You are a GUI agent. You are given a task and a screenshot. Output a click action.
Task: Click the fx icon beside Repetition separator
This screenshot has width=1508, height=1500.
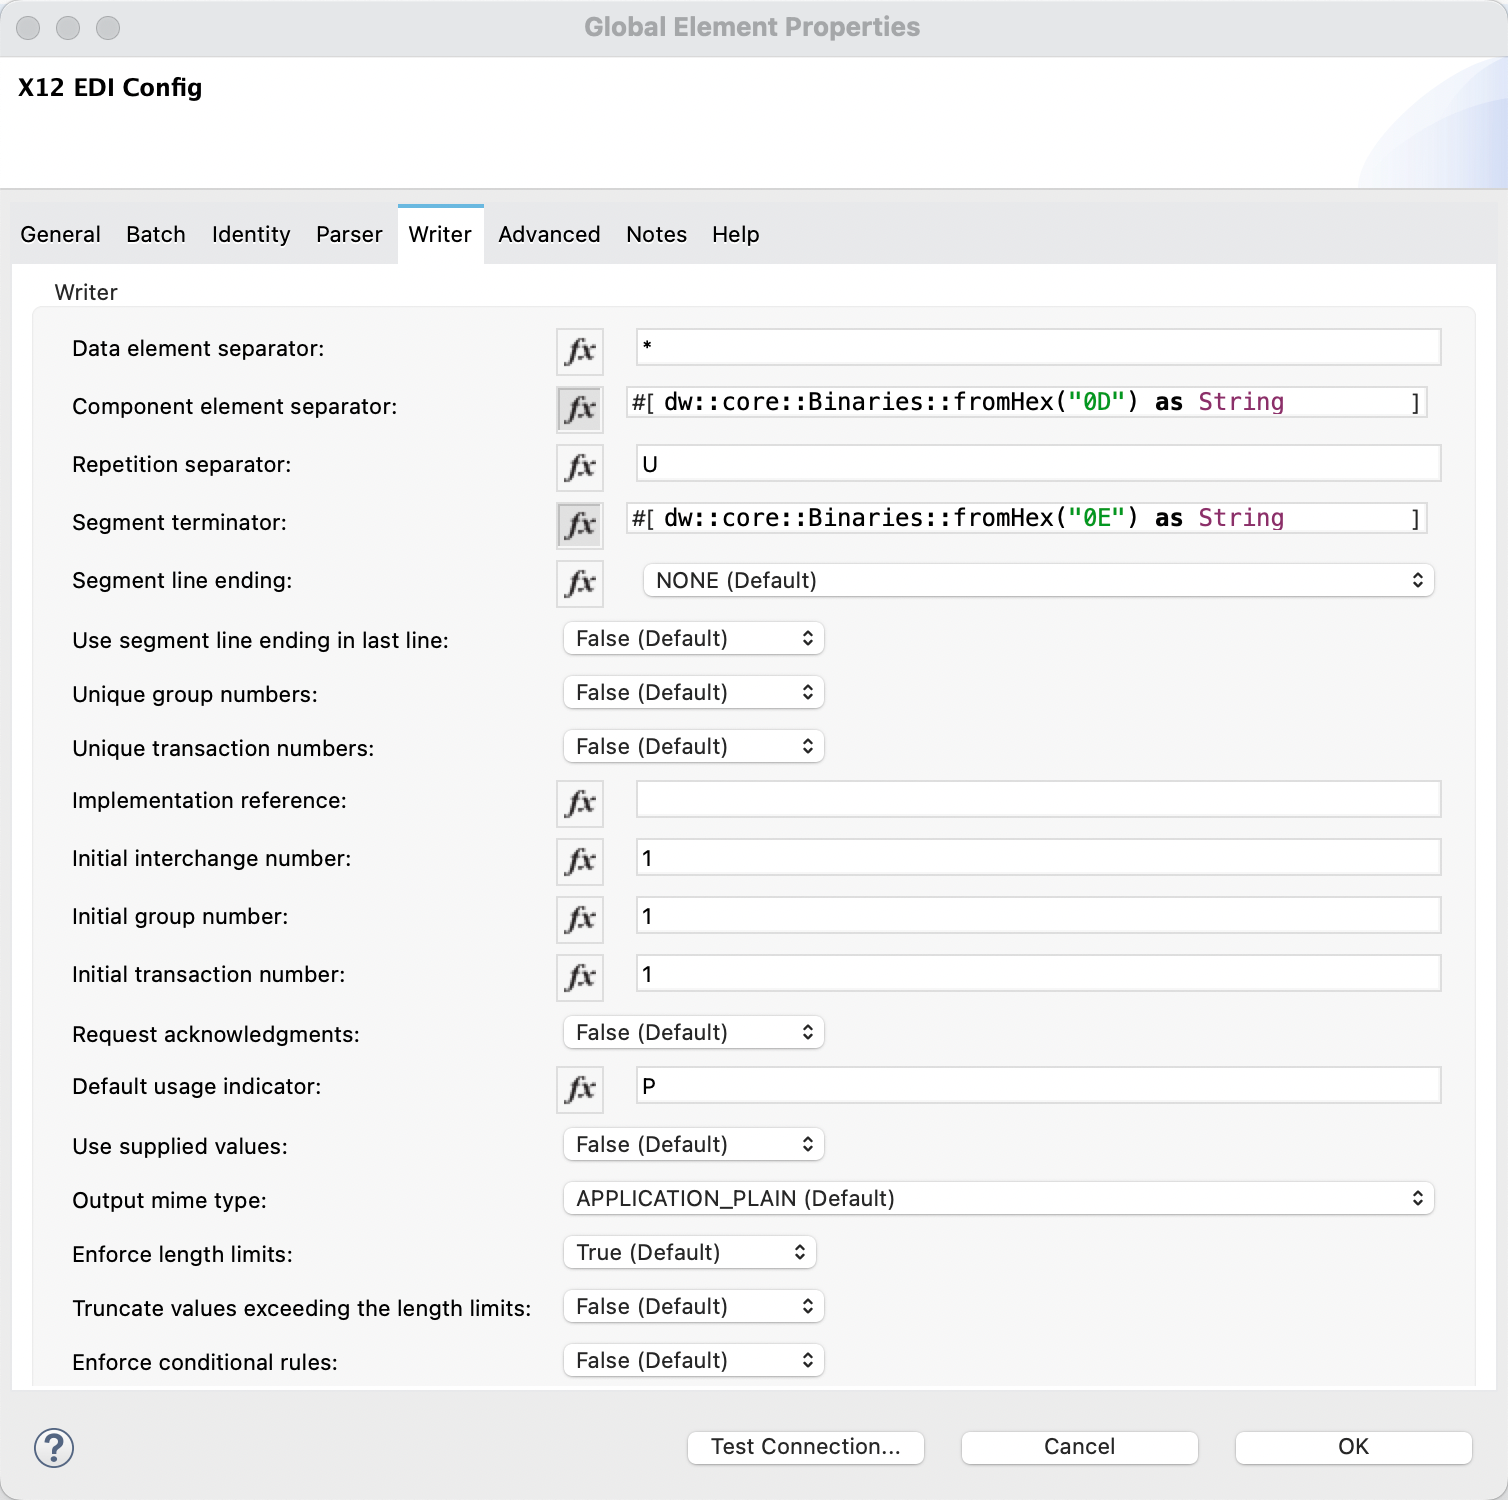580,467
